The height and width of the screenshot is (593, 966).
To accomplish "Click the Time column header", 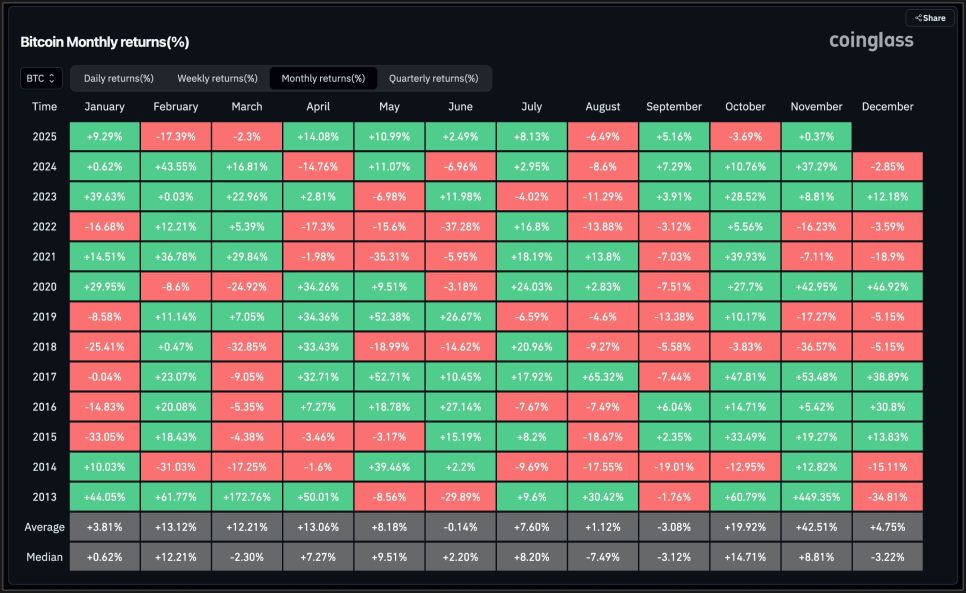I will [x=44, y=107].
